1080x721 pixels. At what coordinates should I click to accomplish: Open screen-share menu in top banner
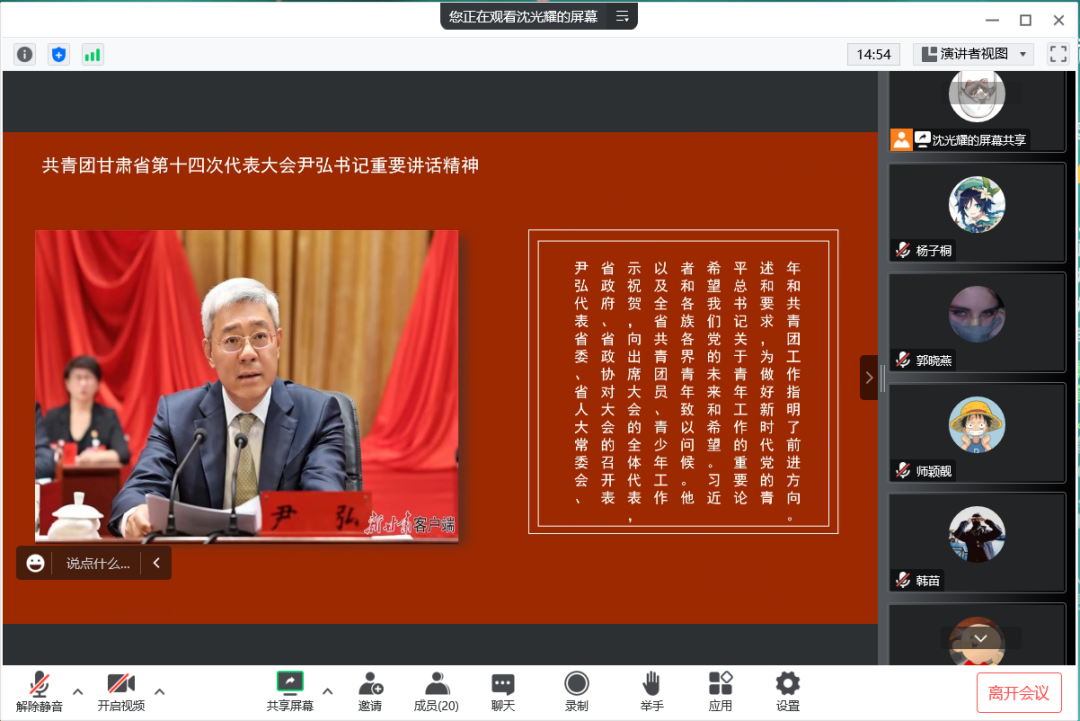click(622, 16)
